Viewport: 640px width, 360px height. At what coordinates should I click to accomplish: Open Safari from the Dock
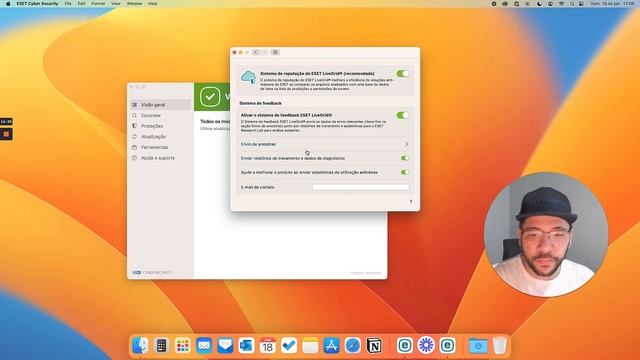[x=353, y=346]
